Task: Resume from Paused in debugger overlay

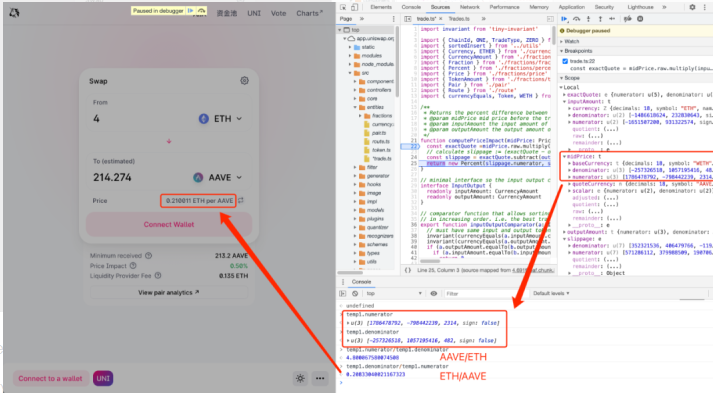Action: [x=191, y=10]
